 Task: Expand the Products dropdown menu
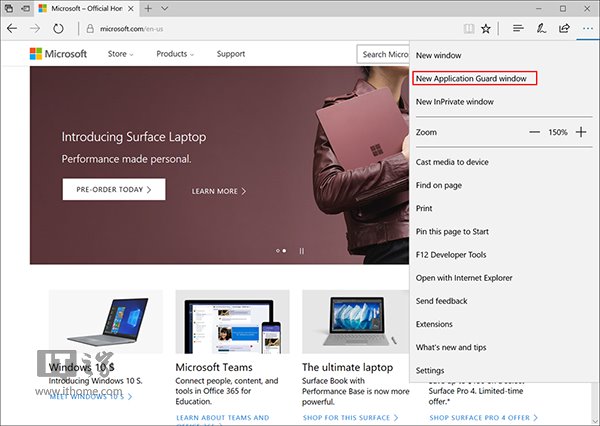[x=175, y=54]
